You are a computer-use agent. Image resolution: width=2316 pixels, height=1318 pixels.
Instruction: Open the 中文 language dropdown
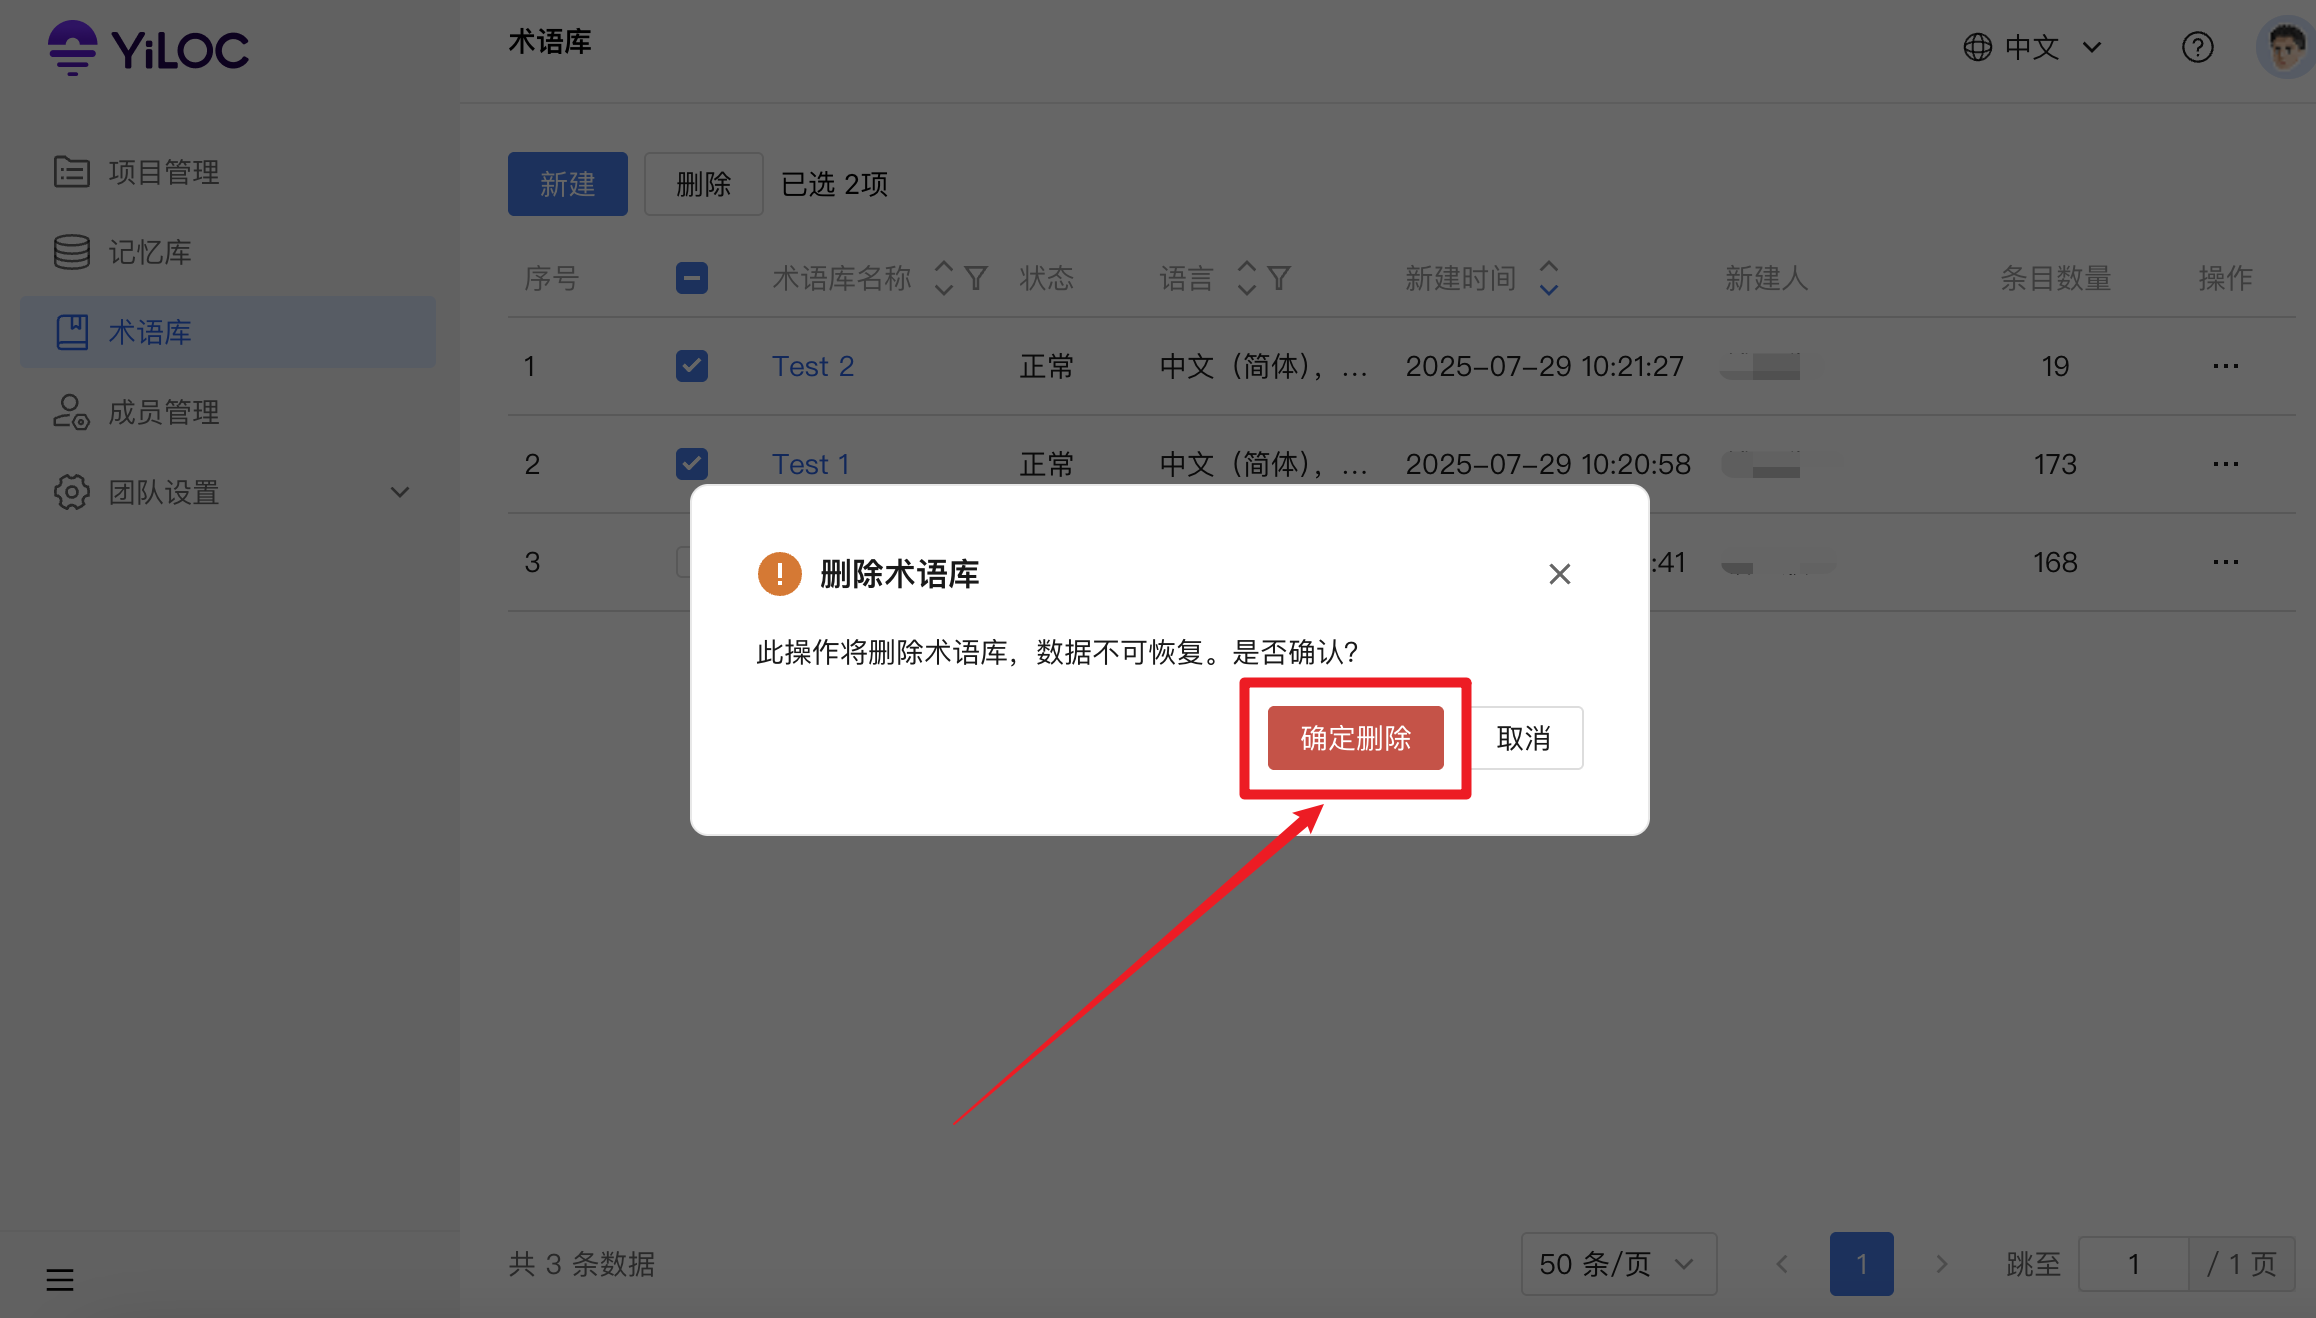2032,47
